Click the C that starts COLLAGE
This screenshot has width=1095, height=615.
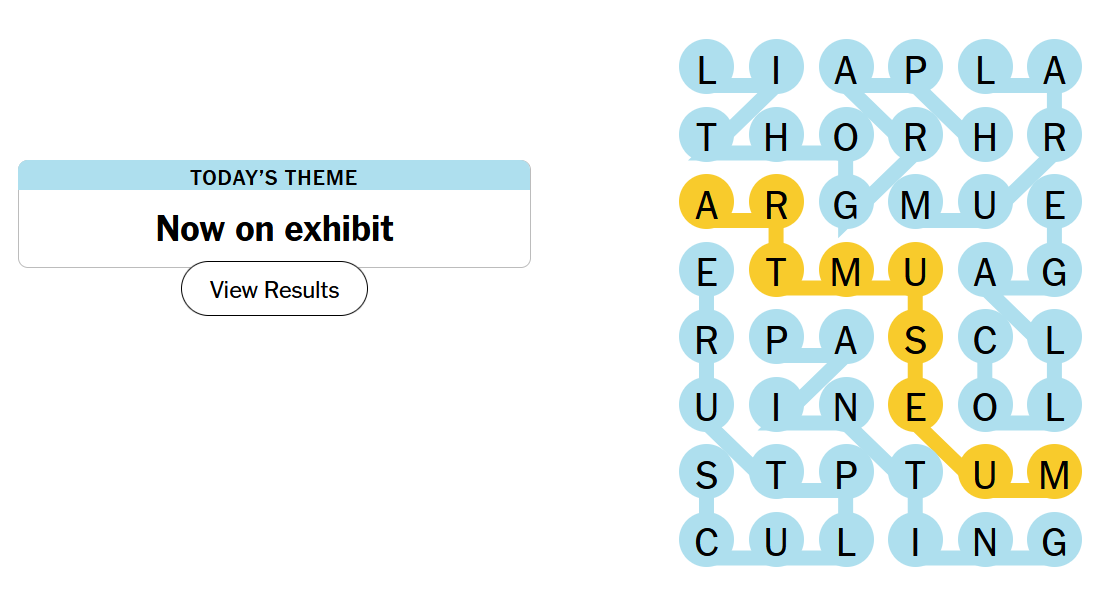(985, 340)
